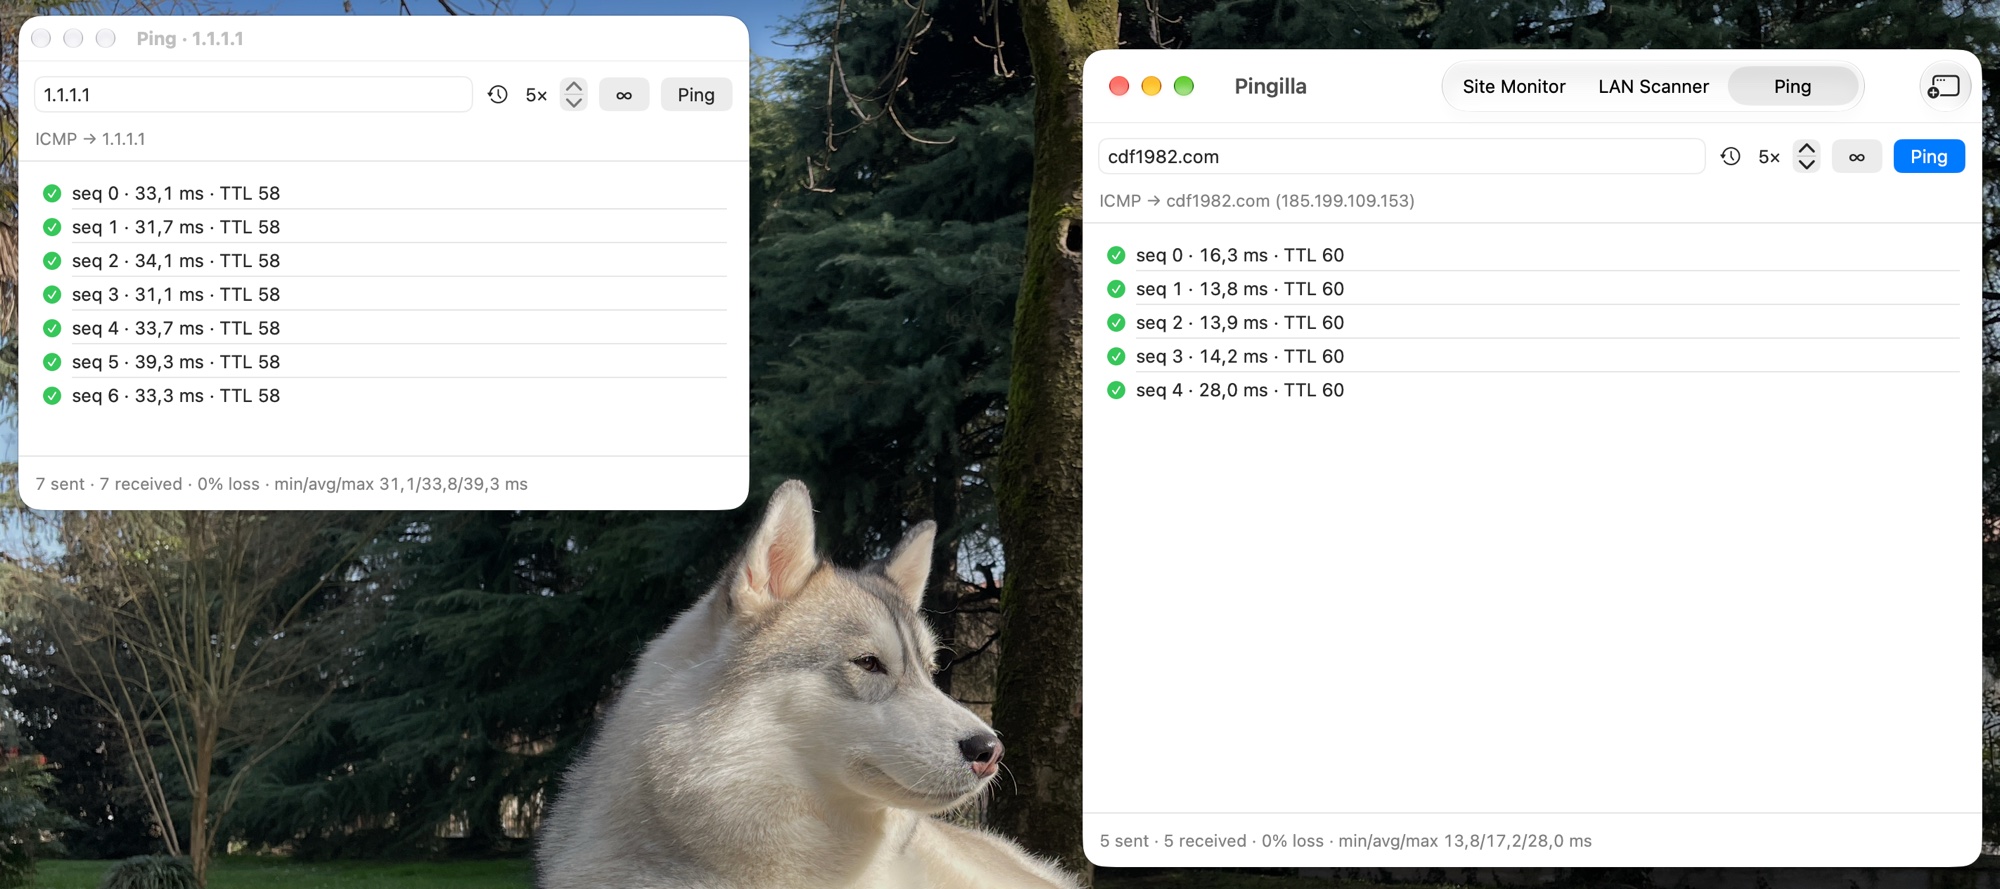Click the green check icon for seq 0 · 33,1 ms
The image size is (2000, 889).
[x=52, y=193]
